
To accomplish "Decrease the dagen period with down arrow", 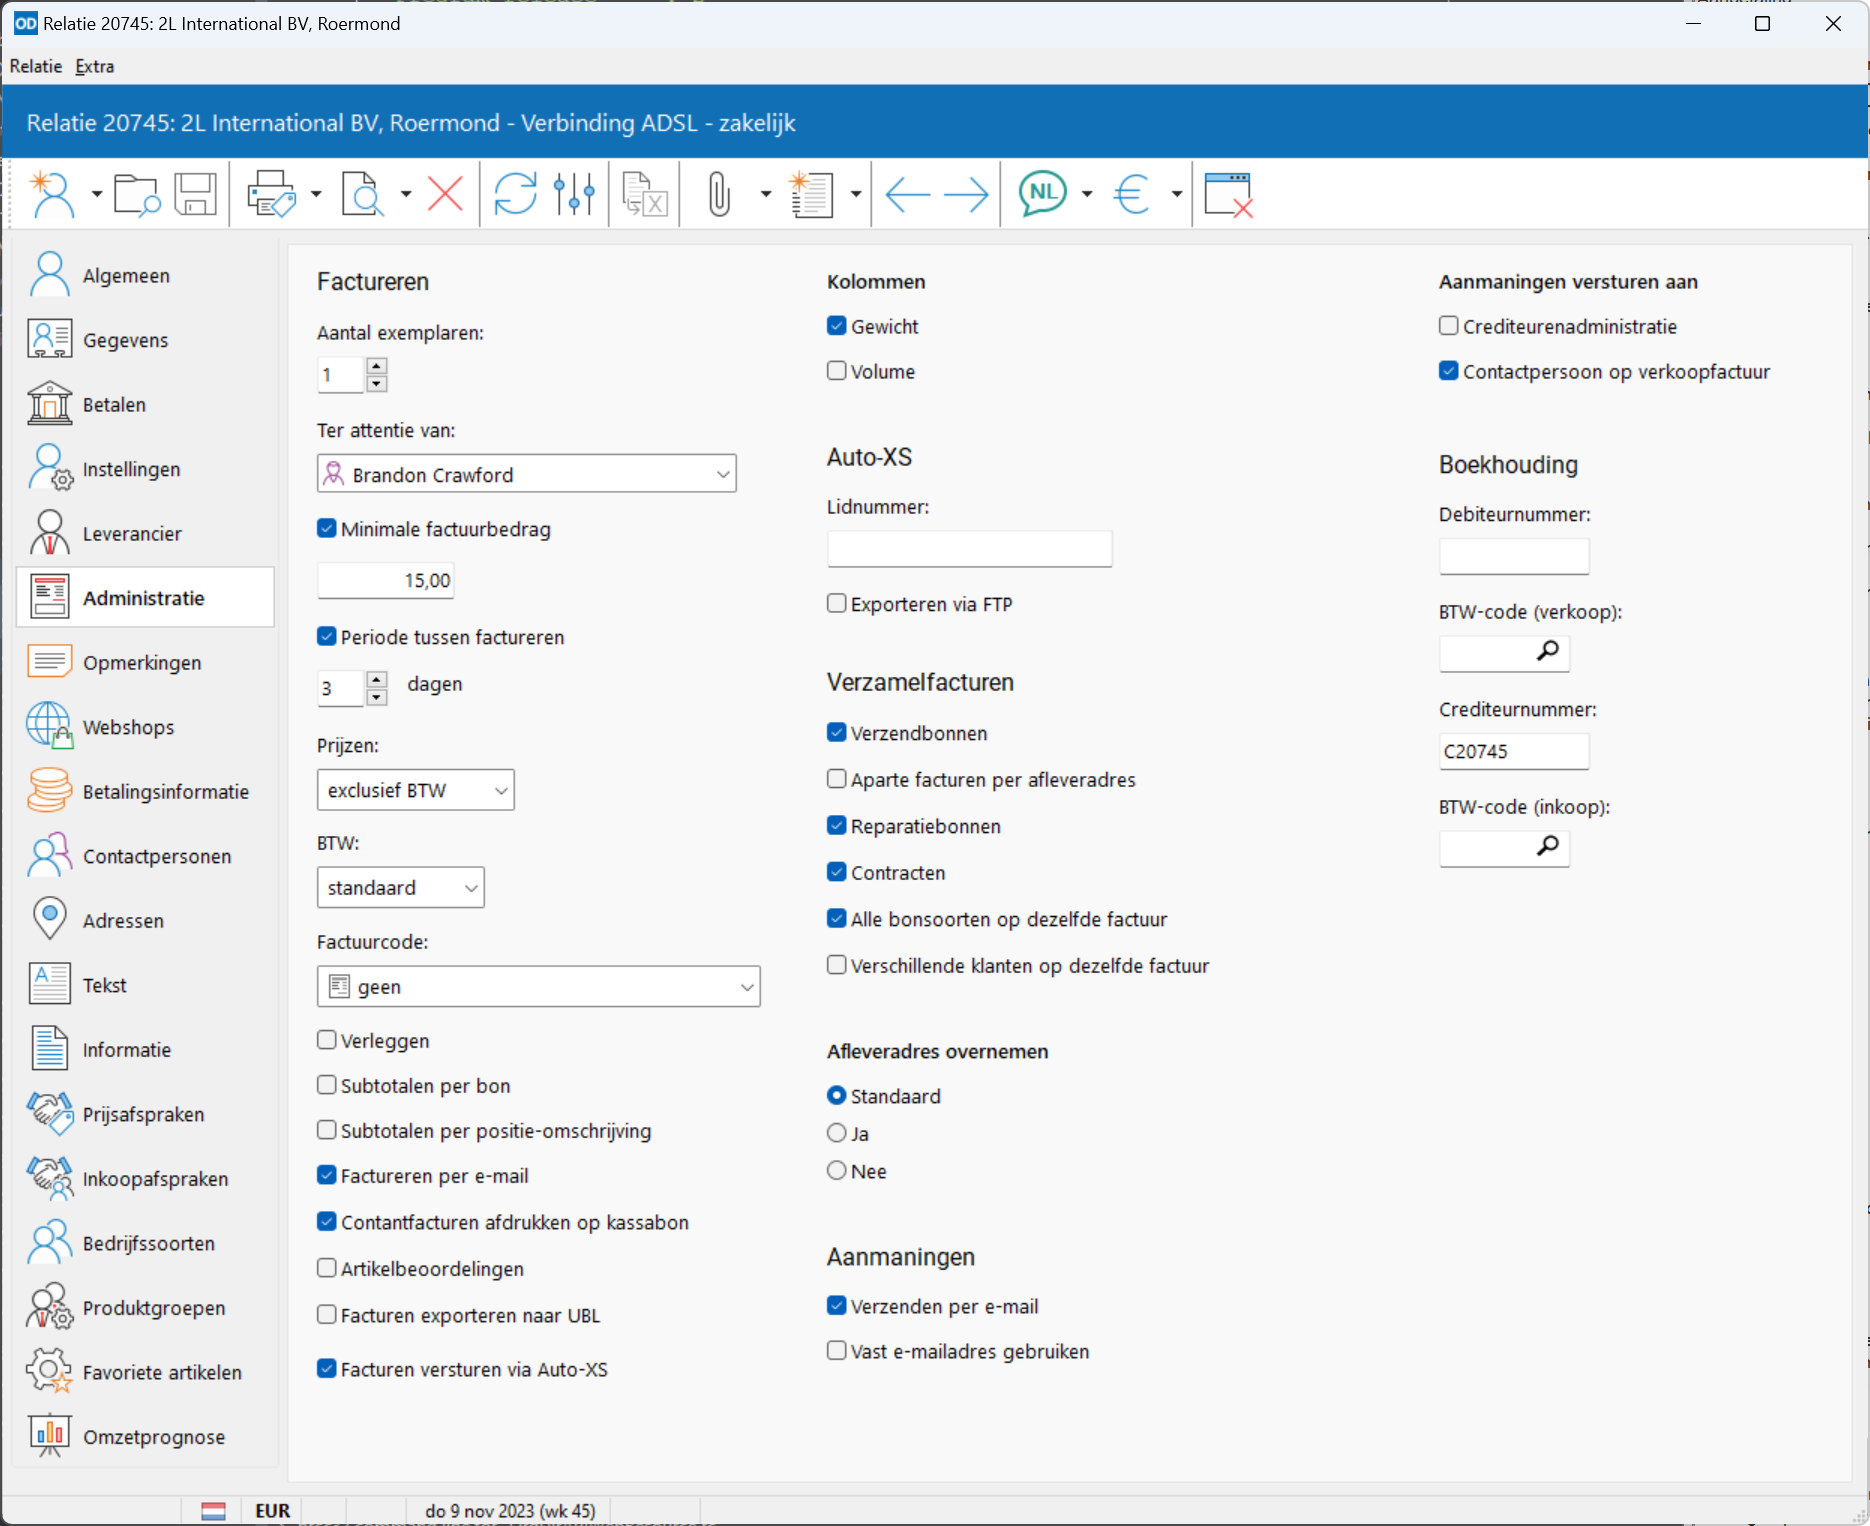I will [x=377, y=697].
